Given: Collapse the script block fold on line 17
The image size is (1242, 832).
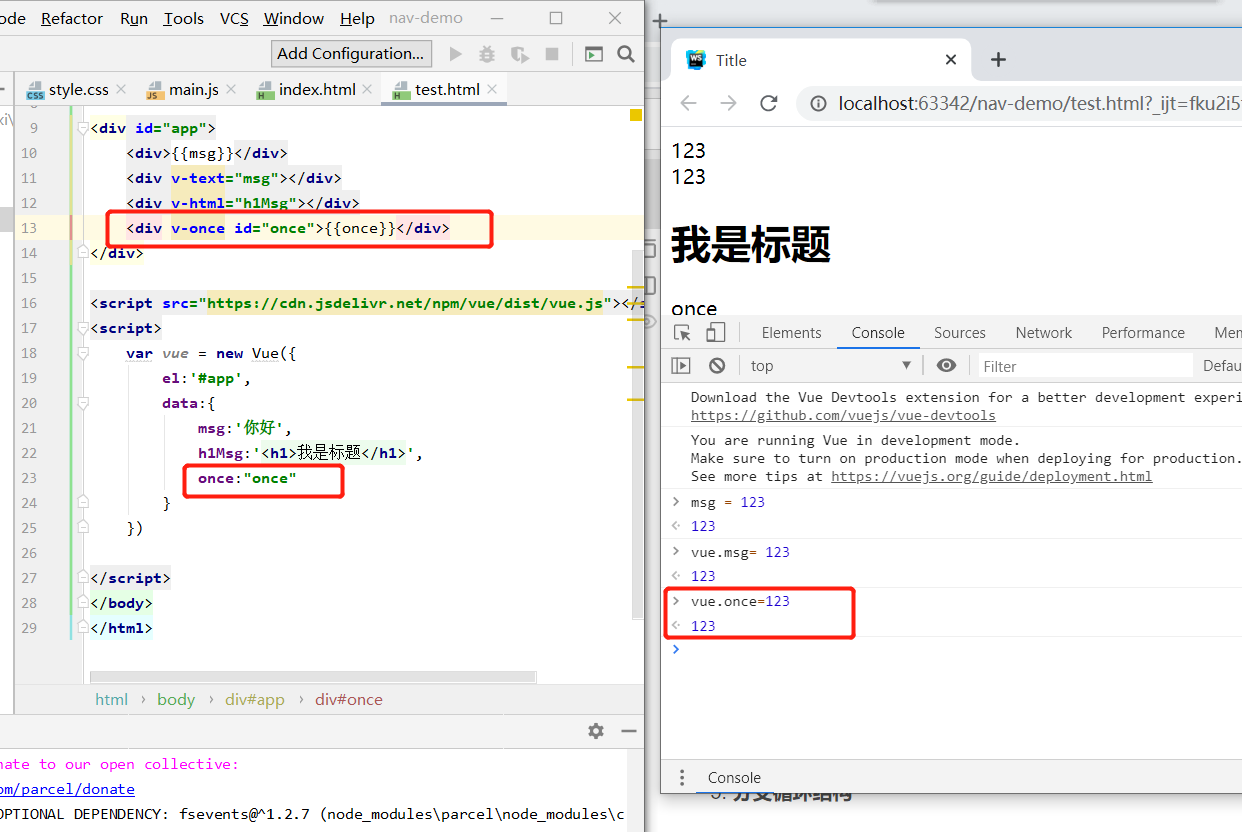Looking at the screenshot, I should 83,328.
